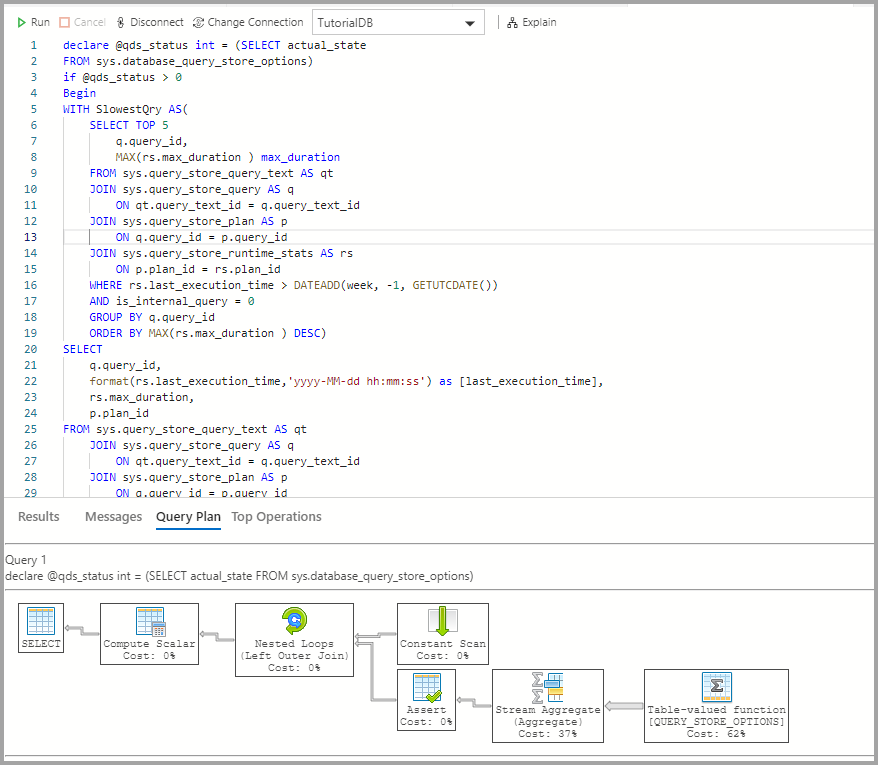878x765 pixels.
Task: Click the Cancel query control
Action: click(x=82, y=21)
